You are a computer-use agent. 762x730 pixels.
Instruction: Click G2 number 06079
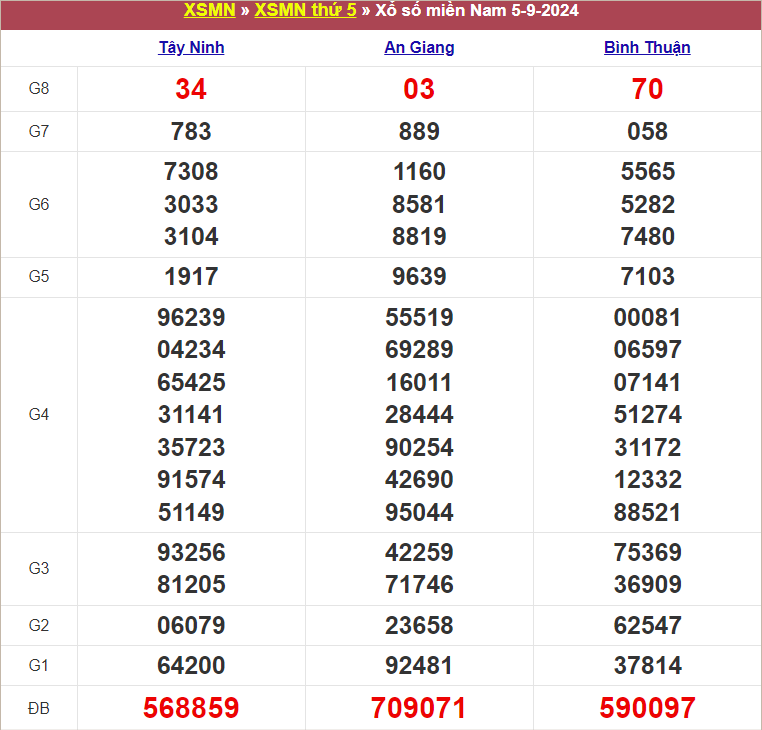[191, 625]
